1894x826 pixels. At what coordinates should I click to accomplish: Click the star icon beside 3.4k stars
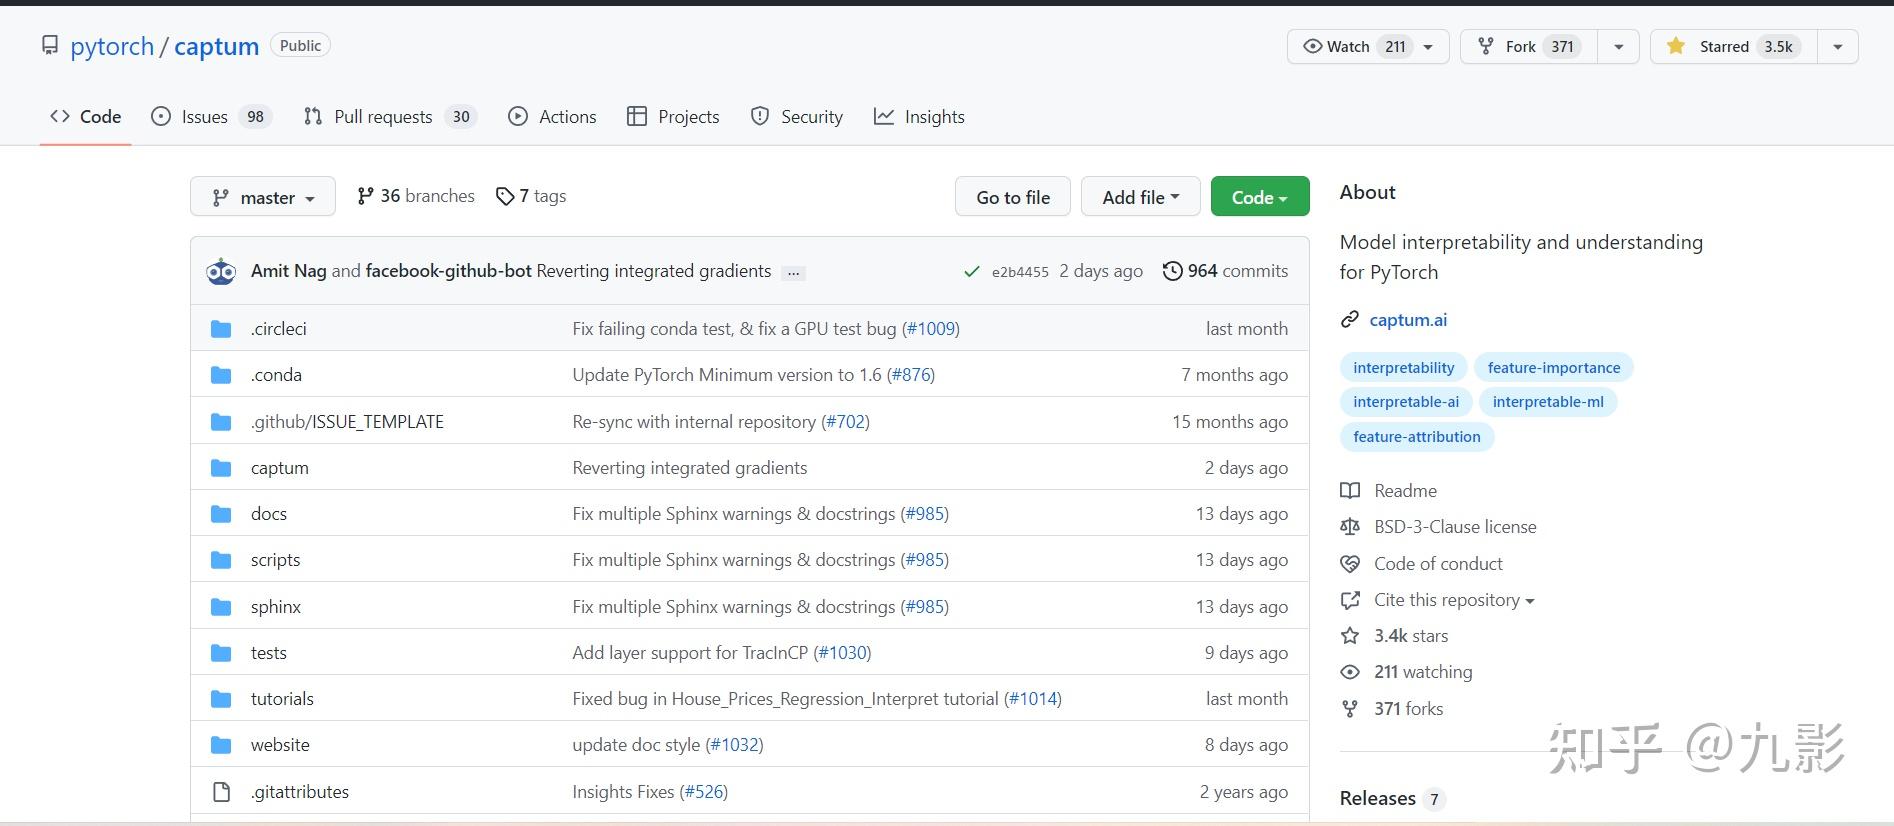click(x=1350, y=636)
